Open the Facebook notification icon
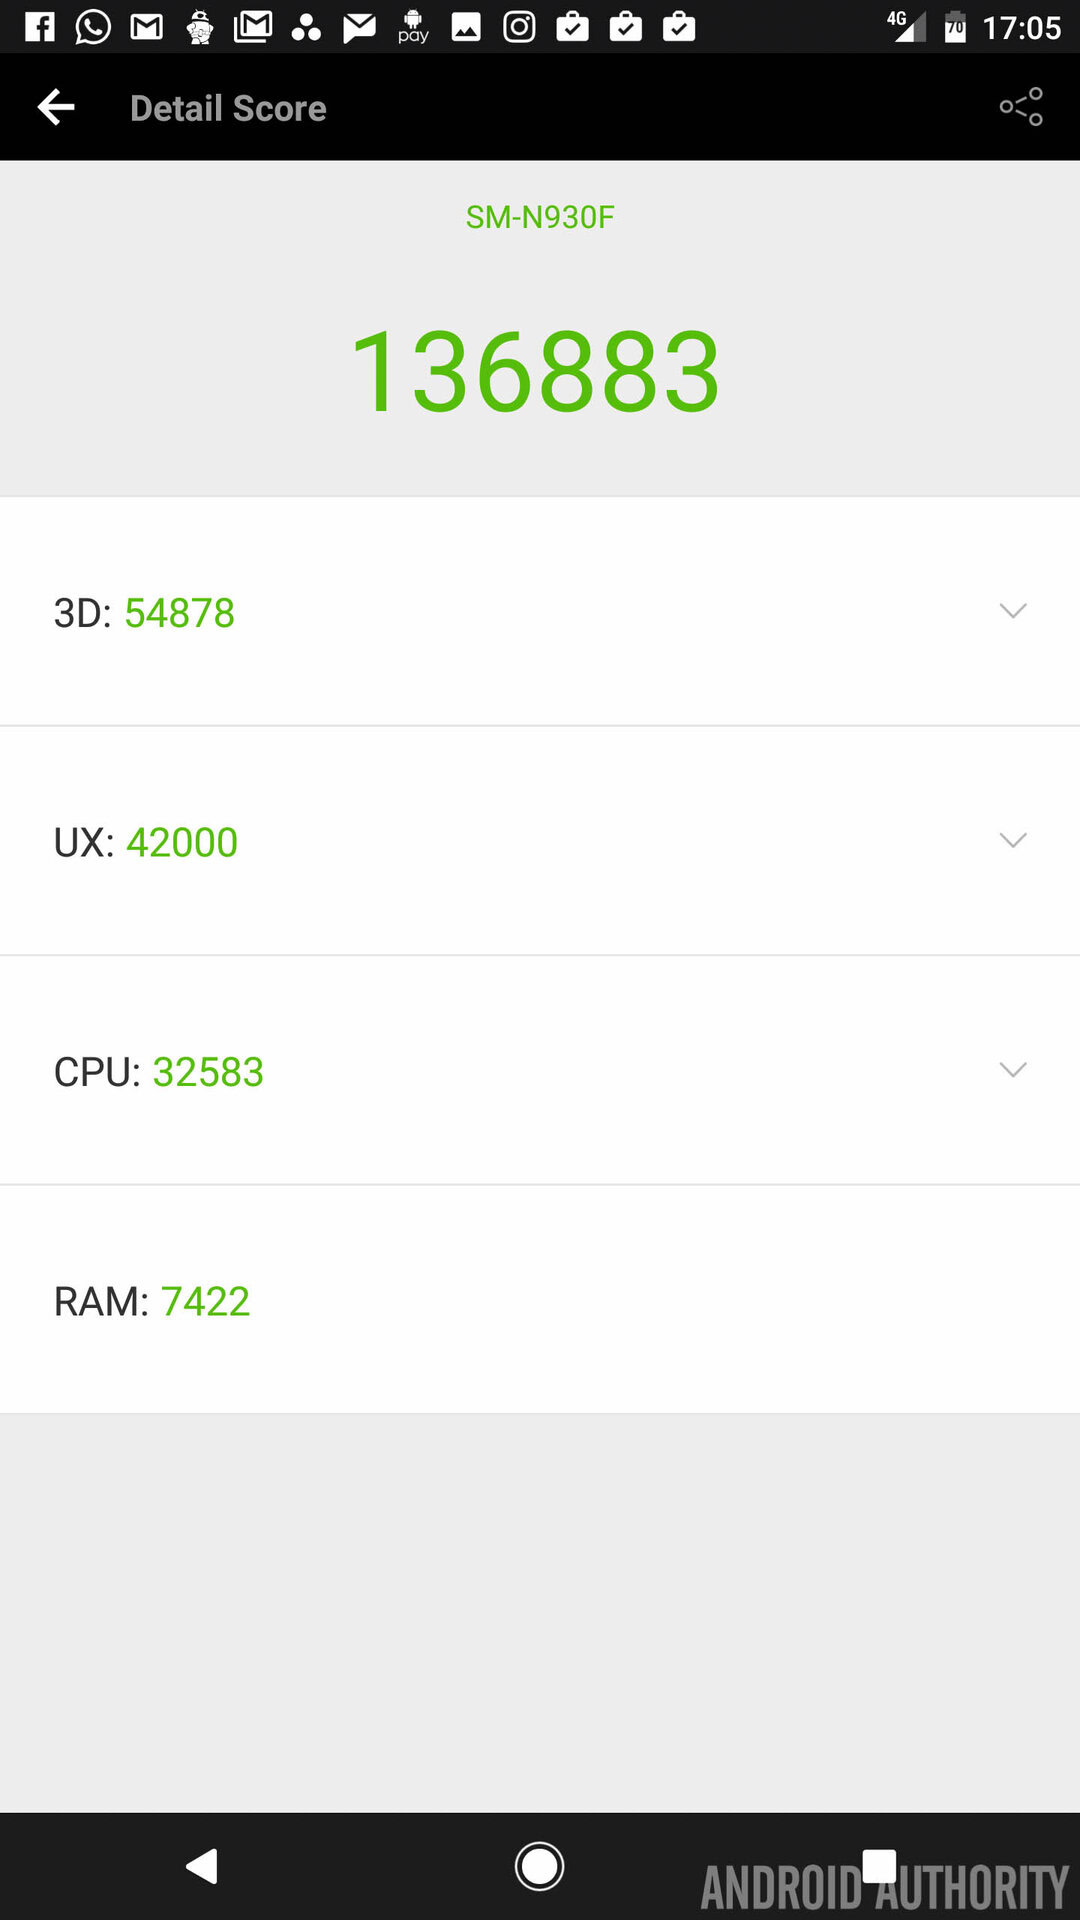Screen dimensions: 1080x1920 click(40, 27)
